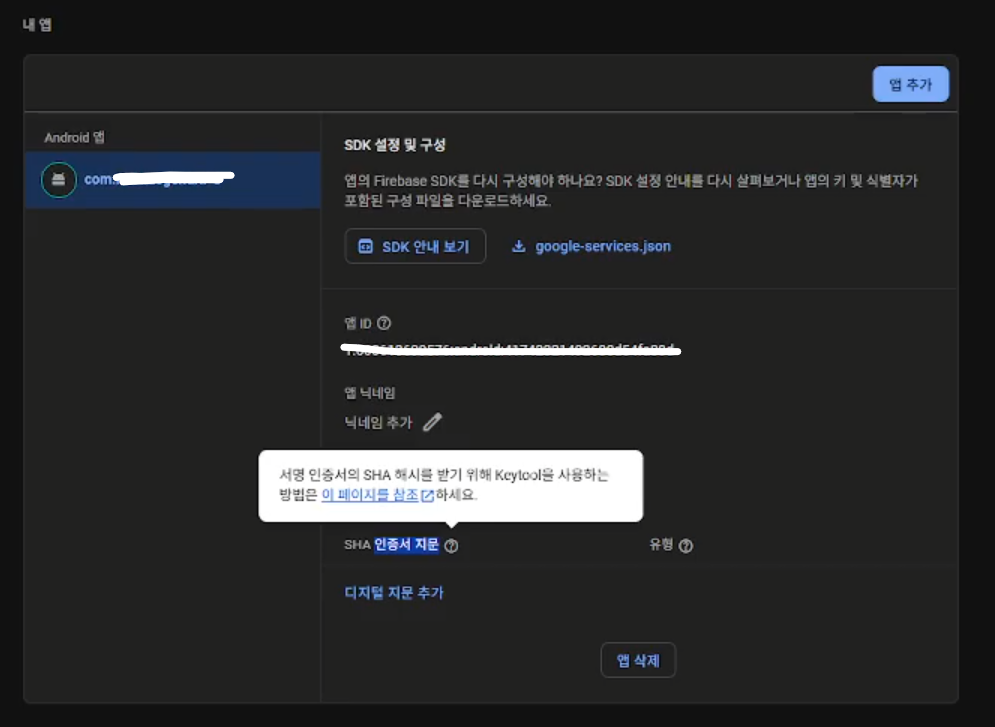Follow the 이 페이지를 참조 tooltip link
Image resolution: width=995 pixels, height=727 pixels.
tap(370, 495)
